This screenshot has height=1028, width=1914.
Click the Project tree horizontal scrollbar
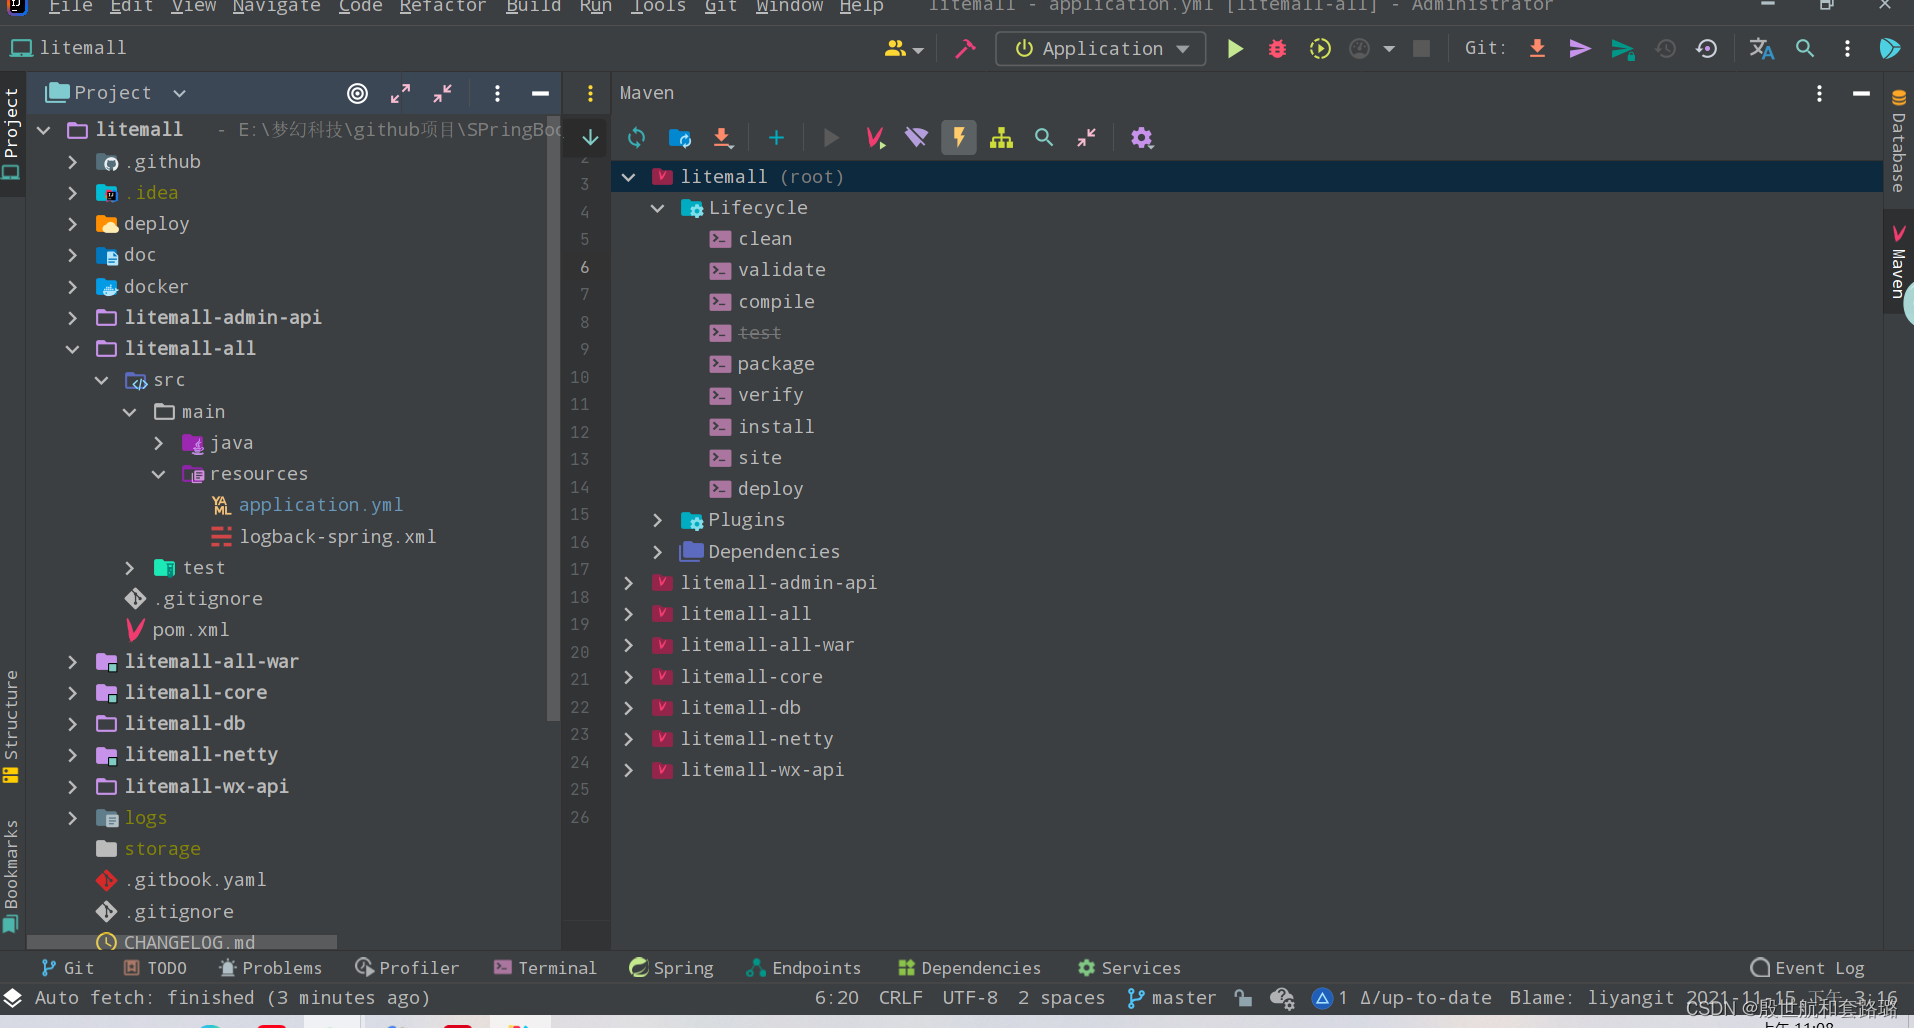[x=182, y=942]
